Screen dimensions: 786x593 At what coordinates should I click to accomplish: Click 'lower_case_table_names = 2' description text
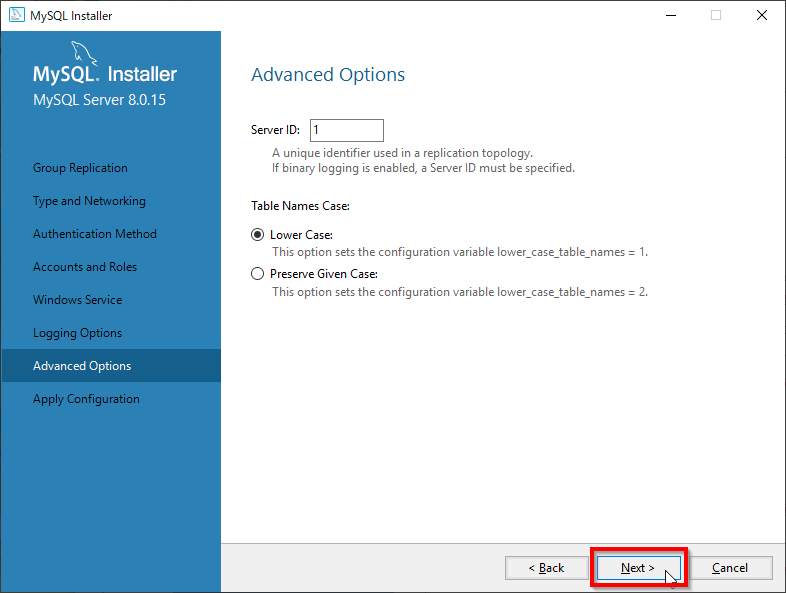460,292
